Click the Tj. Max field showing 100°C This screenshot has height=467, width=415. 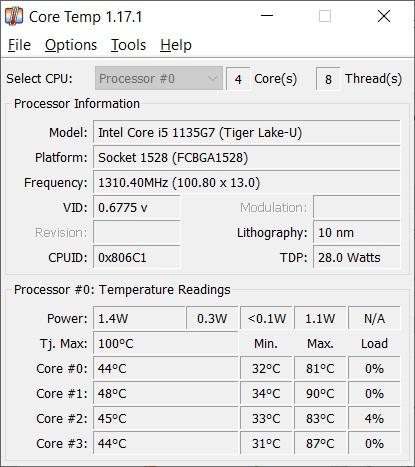165,344
